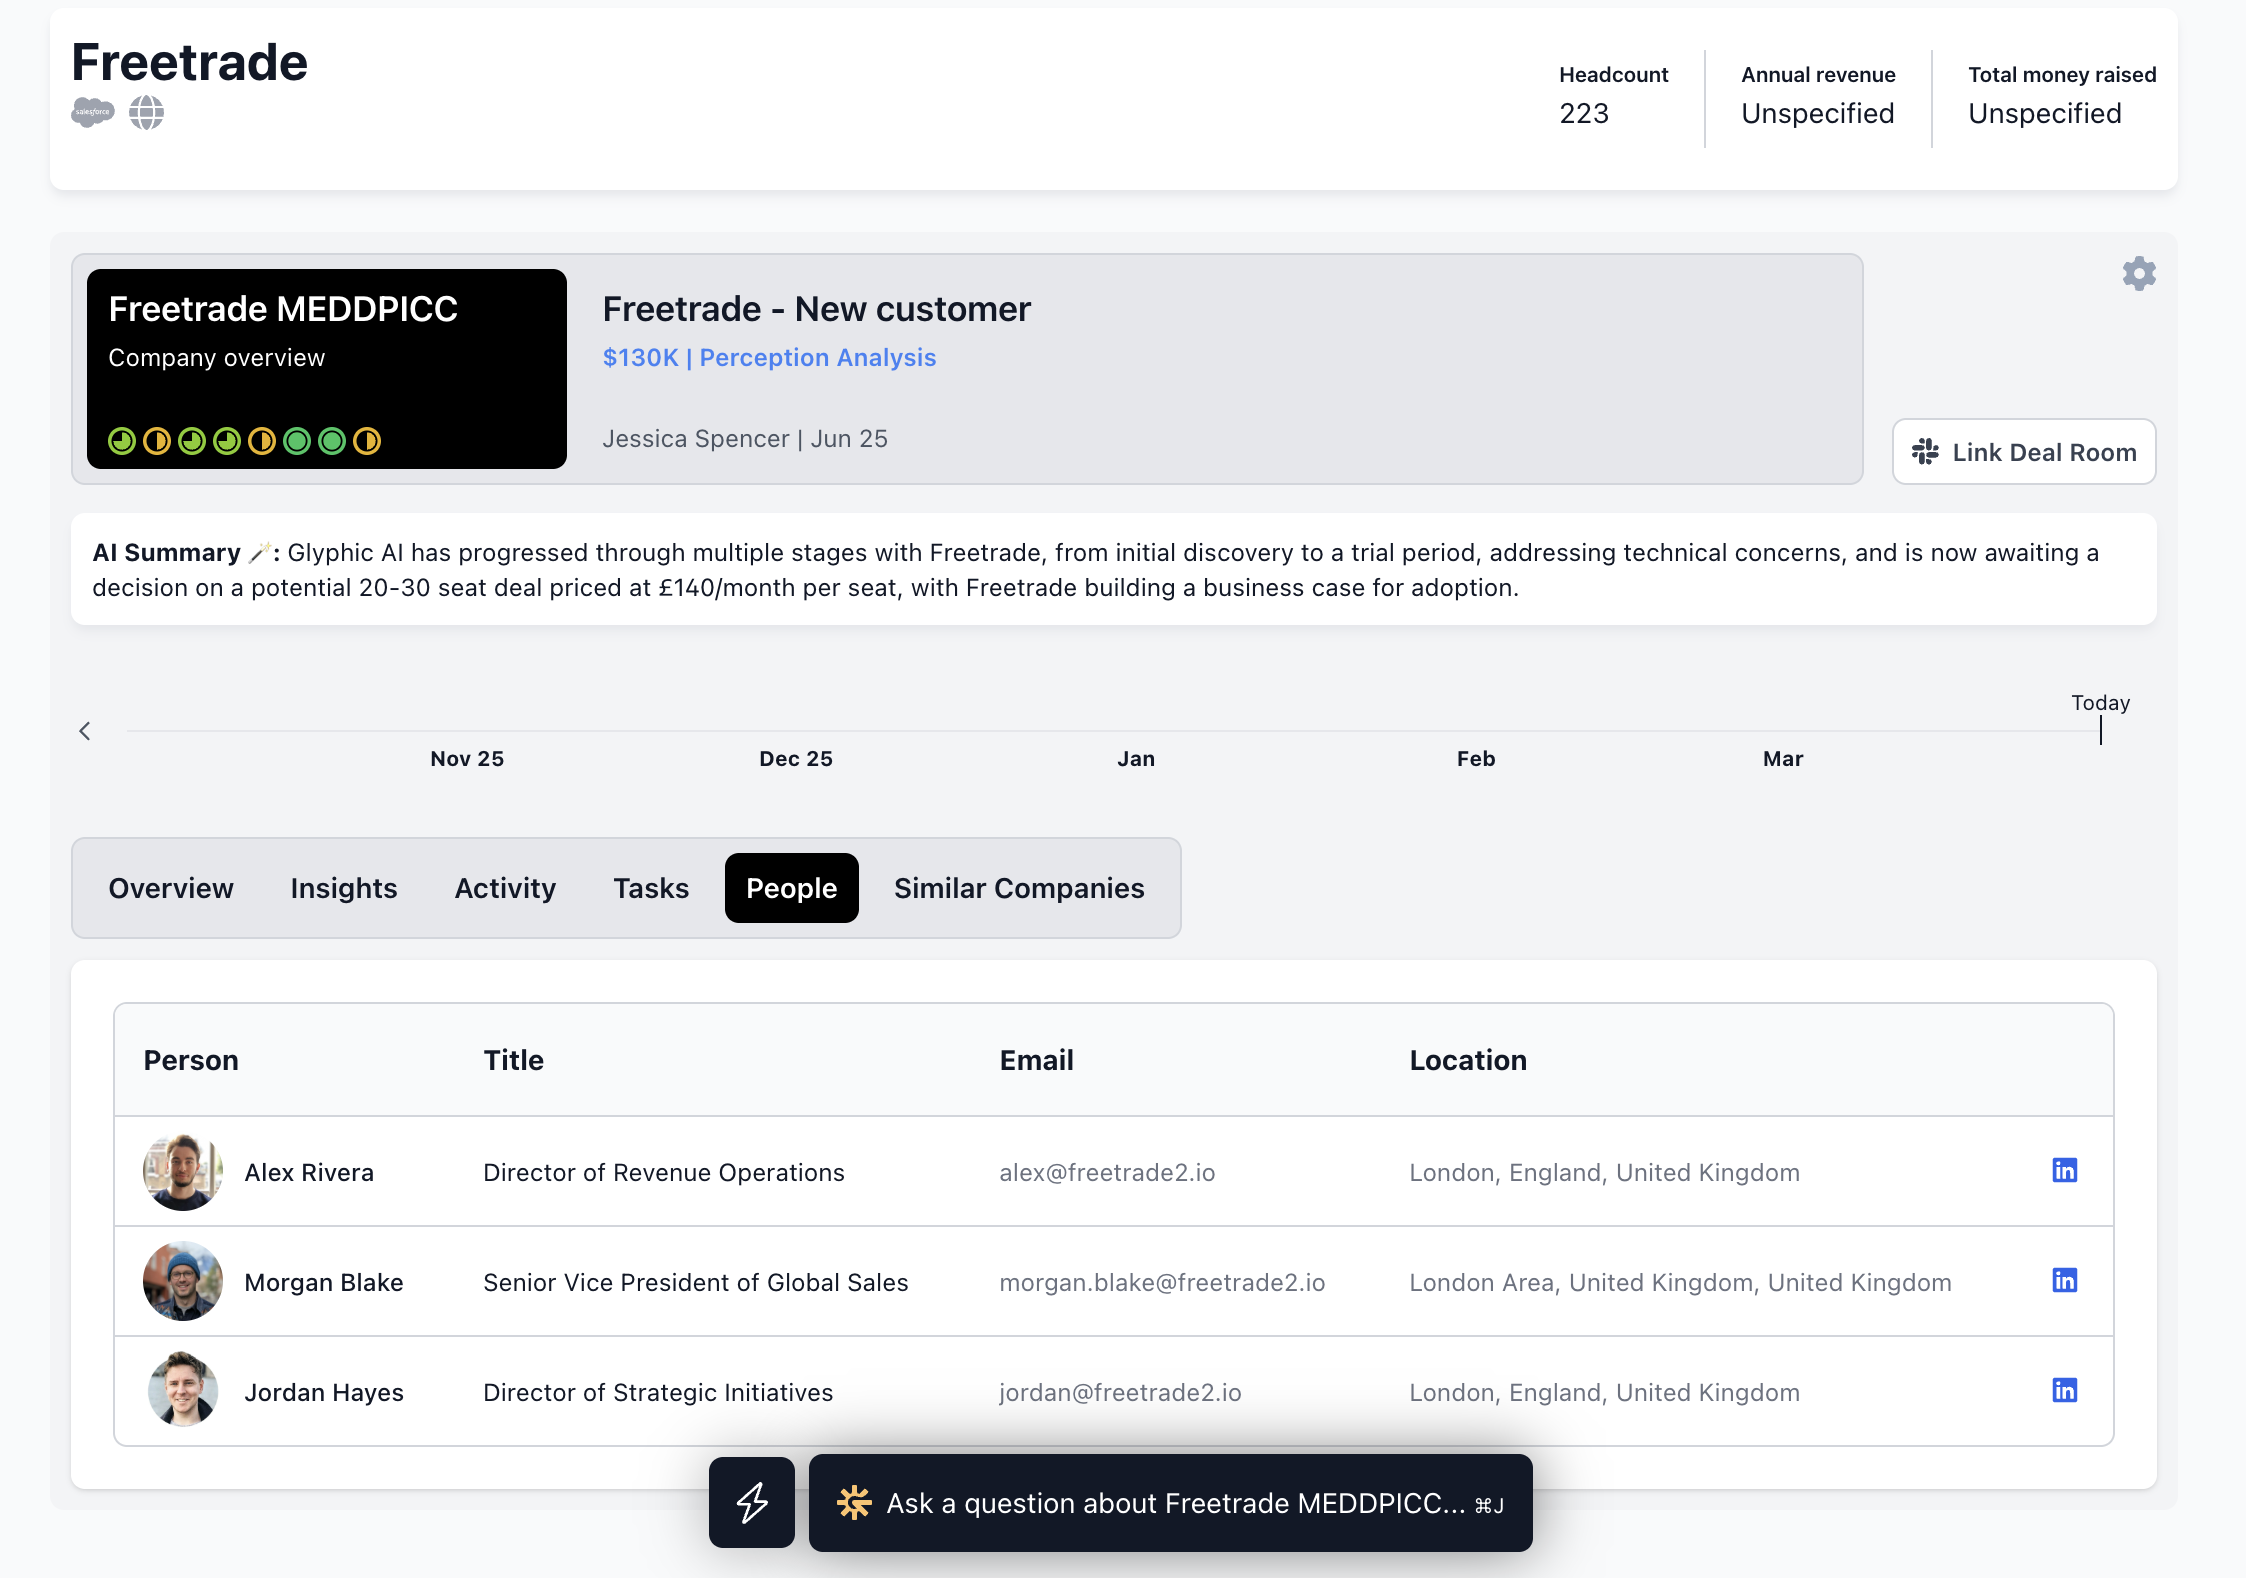Click the Email column header
Viewport: 2246px width, 1578px height.
pyautogui.click(x=1037, y=1060)
